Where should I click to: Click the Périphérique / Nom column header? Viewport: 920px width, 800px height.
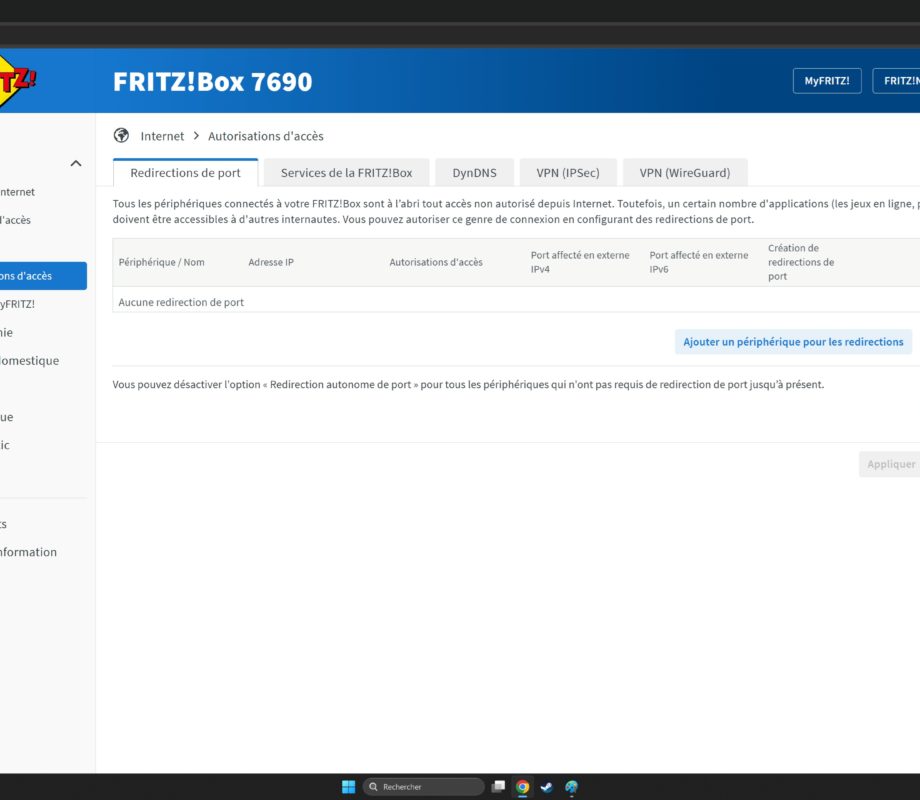tap(161, 262)
